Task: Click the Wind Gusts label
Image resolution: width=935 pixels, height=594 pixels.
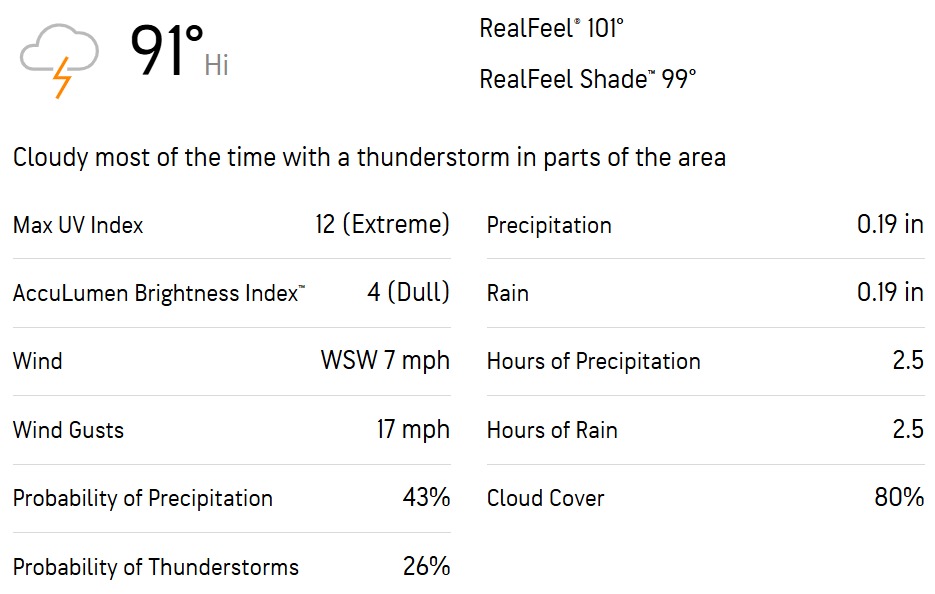Action: [68, 430]
